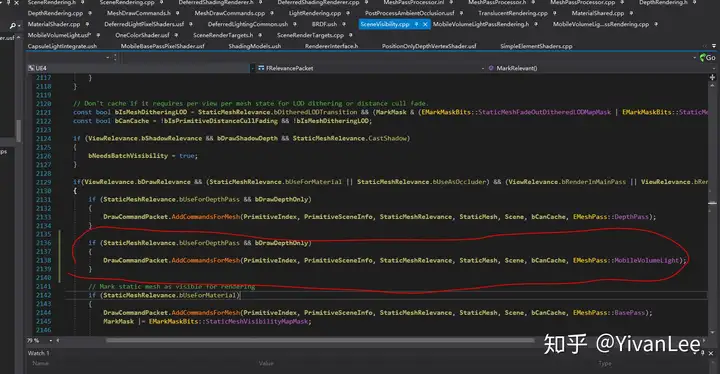The width and height of the screenshot is (720, 374).
Task: Click the Name column header in Watch
Action: [x=40, y=363]
